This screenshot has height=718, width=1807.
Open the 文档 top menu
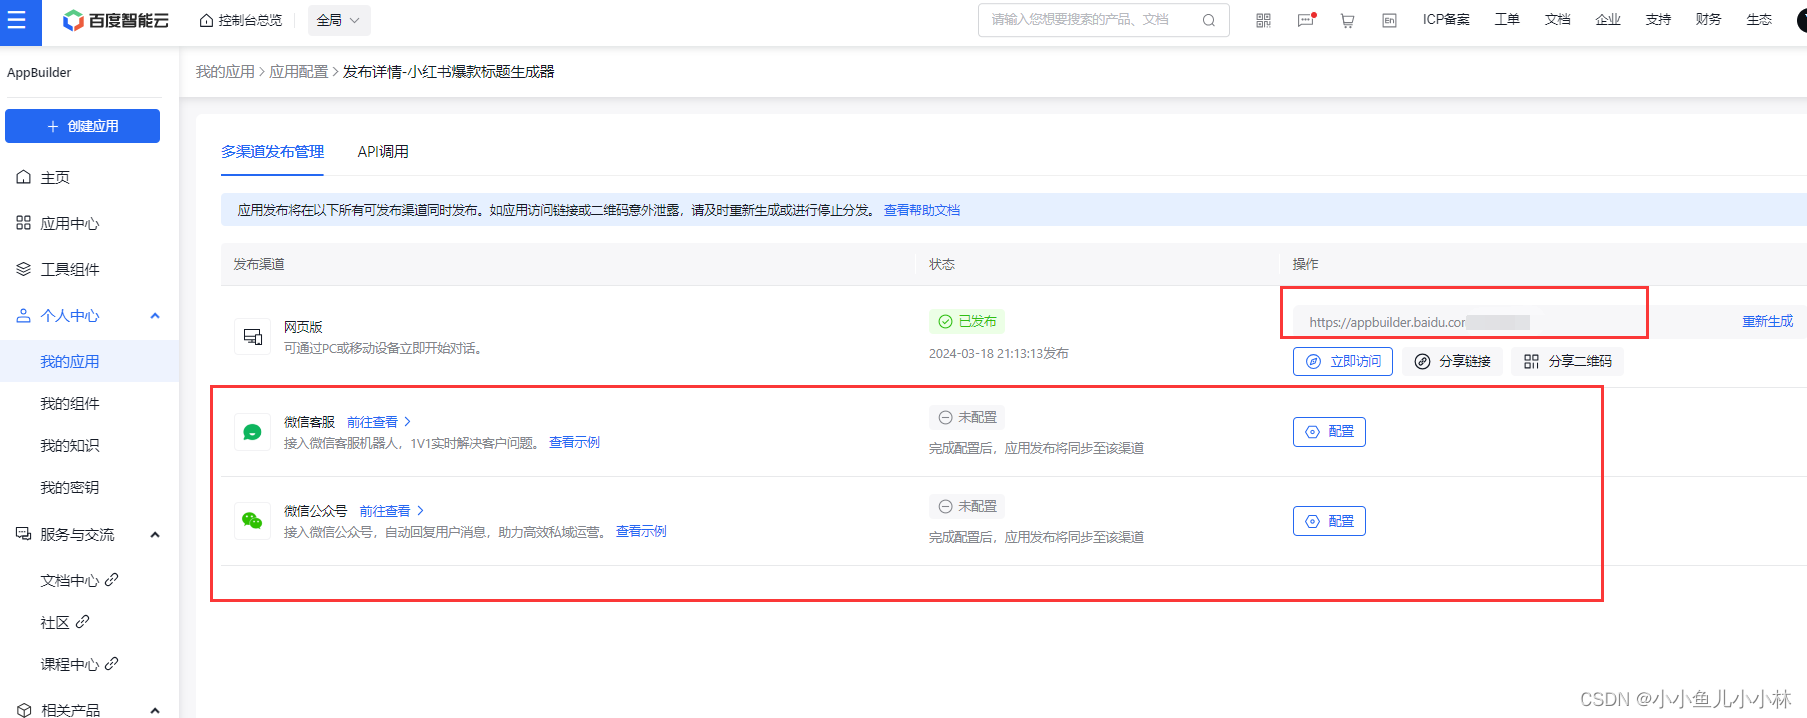pos(1557,19)
